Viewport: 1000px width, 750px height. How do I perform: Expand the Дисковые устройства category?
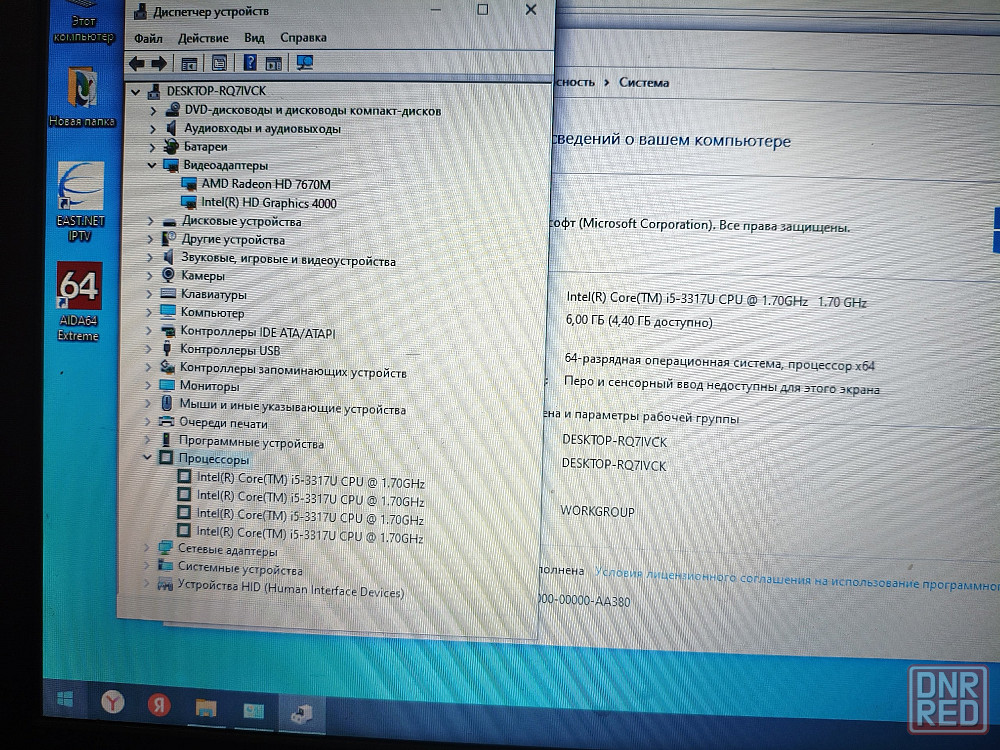tap(150, 221)
